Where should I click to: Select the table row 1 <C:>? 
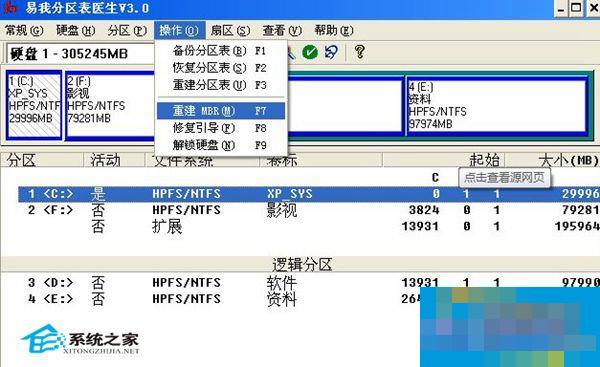(x=309, y=194)
